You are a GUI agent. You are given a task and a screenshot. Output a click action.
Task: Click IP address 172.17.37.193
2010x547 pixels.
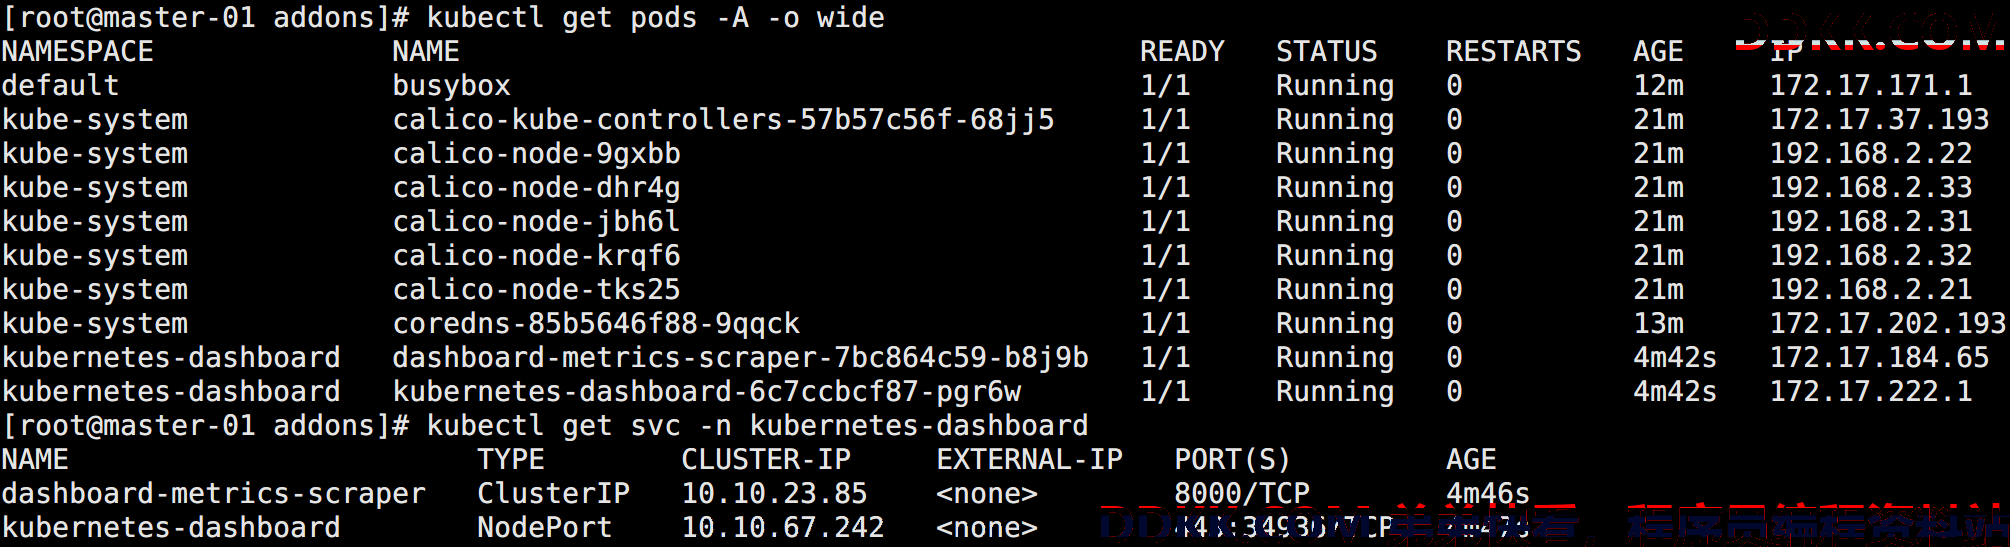1880,120
